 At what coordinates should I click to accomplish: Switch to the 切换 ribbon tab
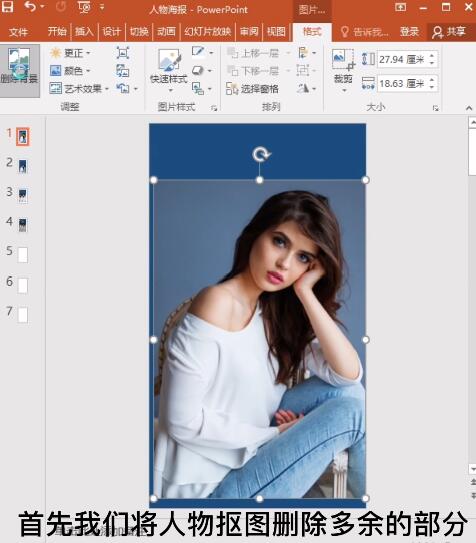[139, 32]
